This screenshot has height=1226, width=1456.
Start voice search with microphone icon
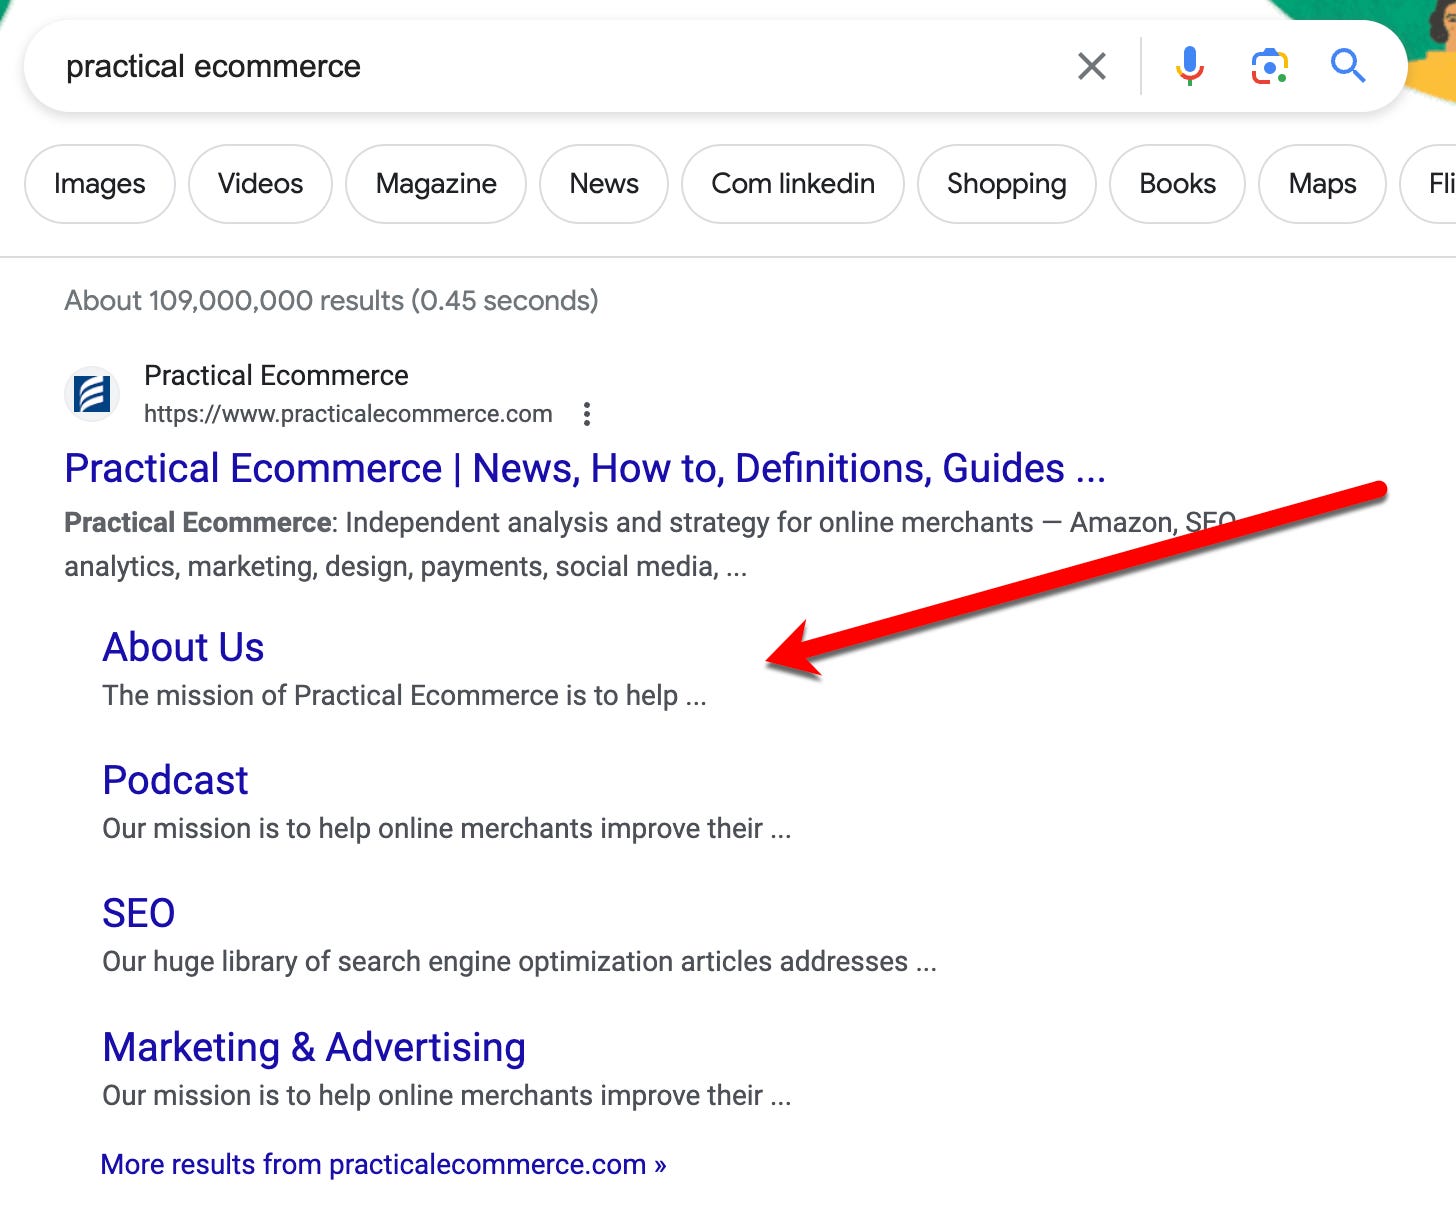[x=1189, y=67]
